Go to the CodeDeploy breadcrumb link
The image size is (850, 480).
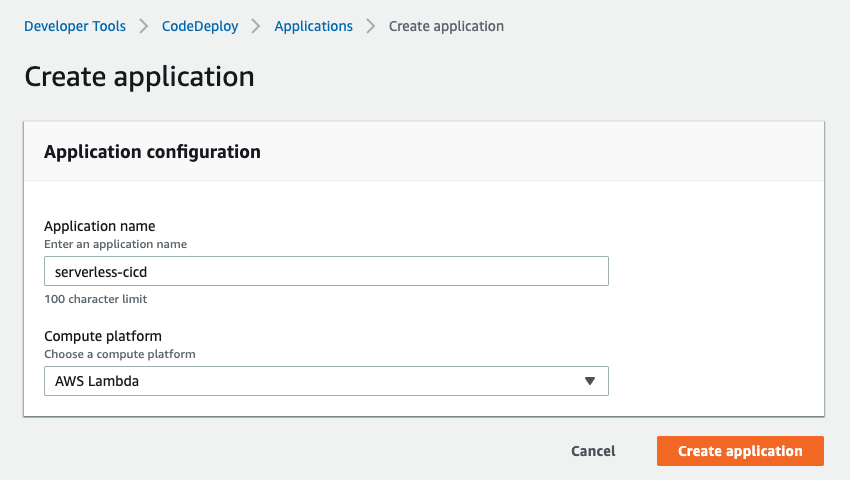click(x=200, y=26)
